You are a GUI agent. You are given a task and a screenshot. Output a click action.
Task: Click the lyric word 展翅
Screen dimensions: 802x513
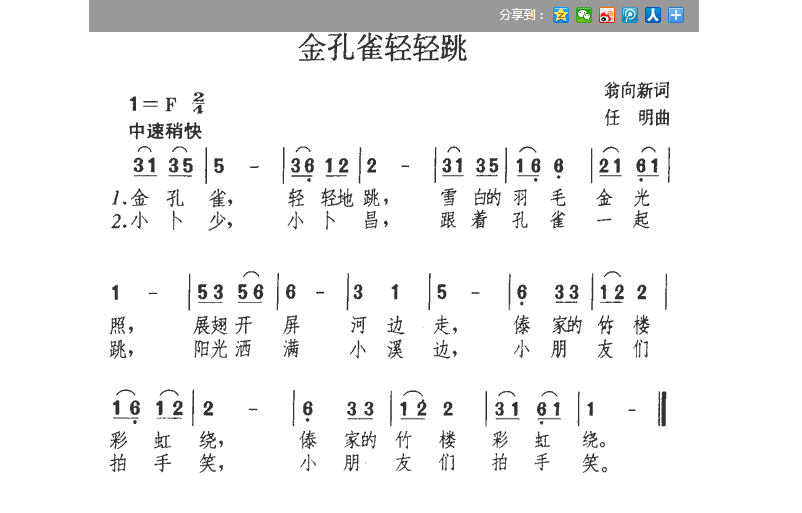(210, 325)
